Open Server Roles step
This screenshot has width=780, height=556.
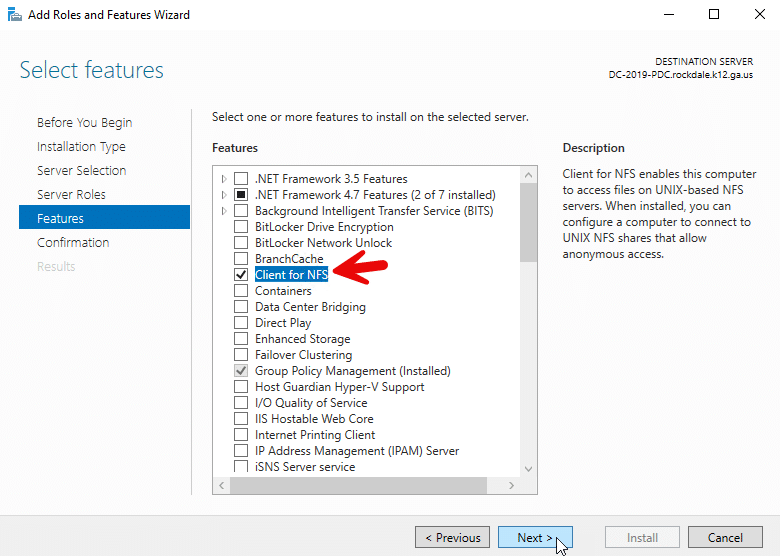[71, 194]
